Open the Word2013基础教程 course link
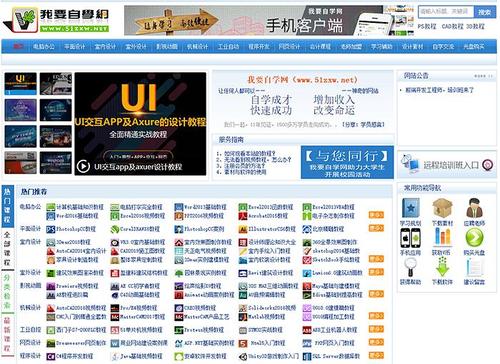The image size is (500, 364). (205, 207)
